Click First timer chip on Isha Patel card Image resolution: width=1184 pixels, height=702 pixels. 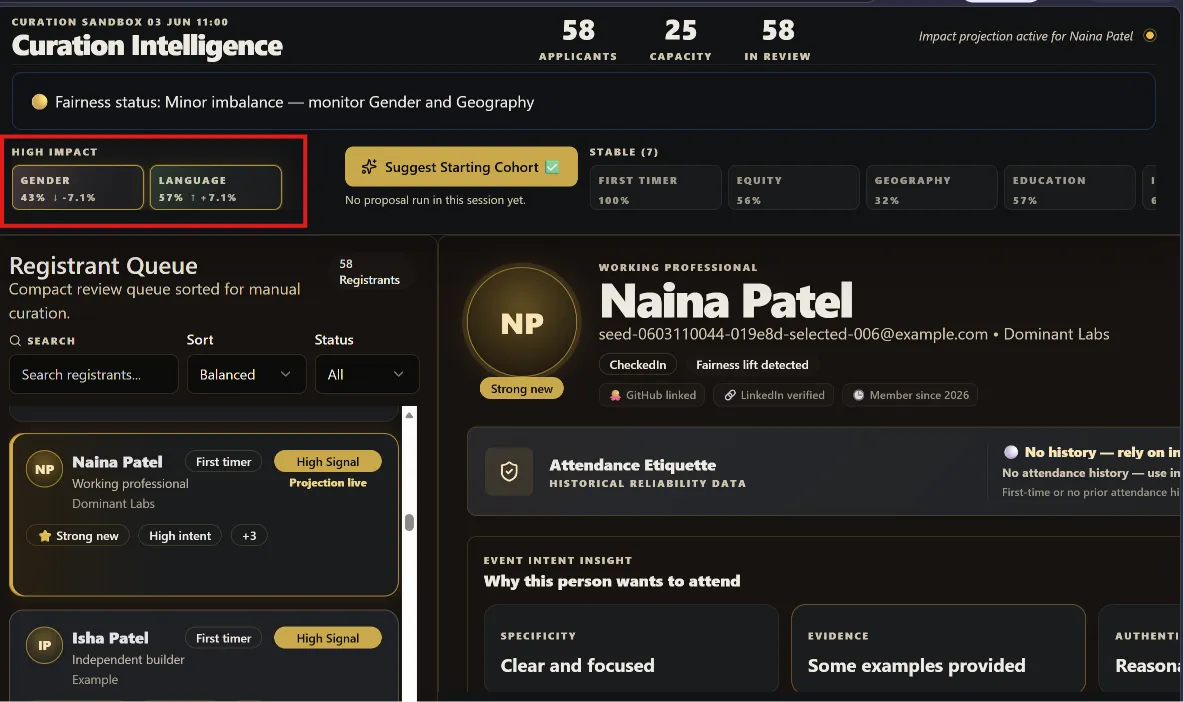click(224, 638)
